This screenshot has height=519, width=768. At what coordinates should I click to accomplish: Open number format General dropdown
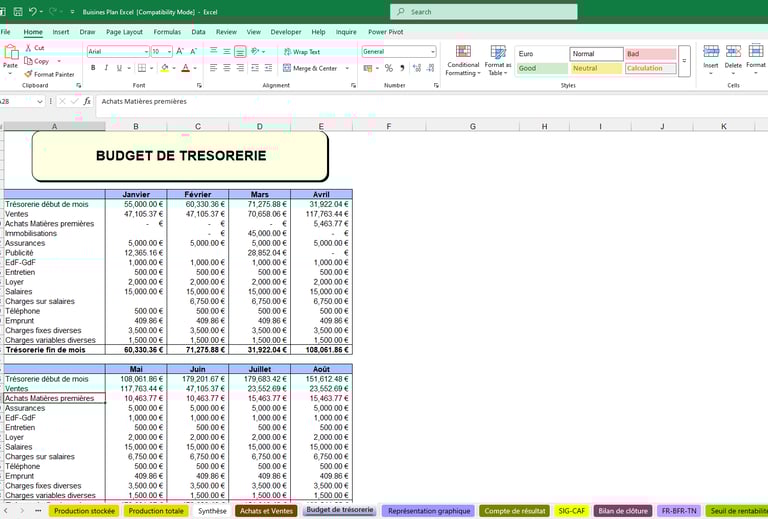(432, 51)
